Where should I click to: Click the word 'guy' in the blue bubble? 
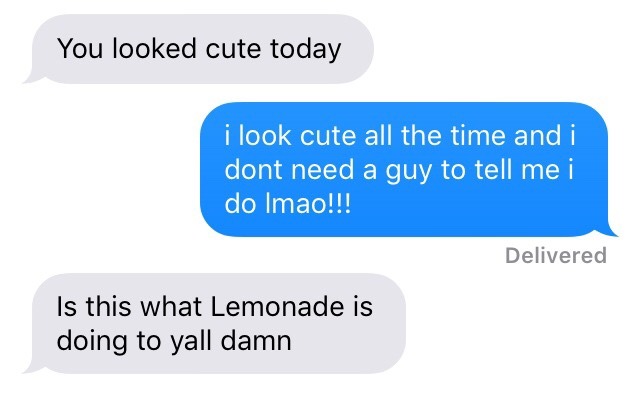click(409, 171)
